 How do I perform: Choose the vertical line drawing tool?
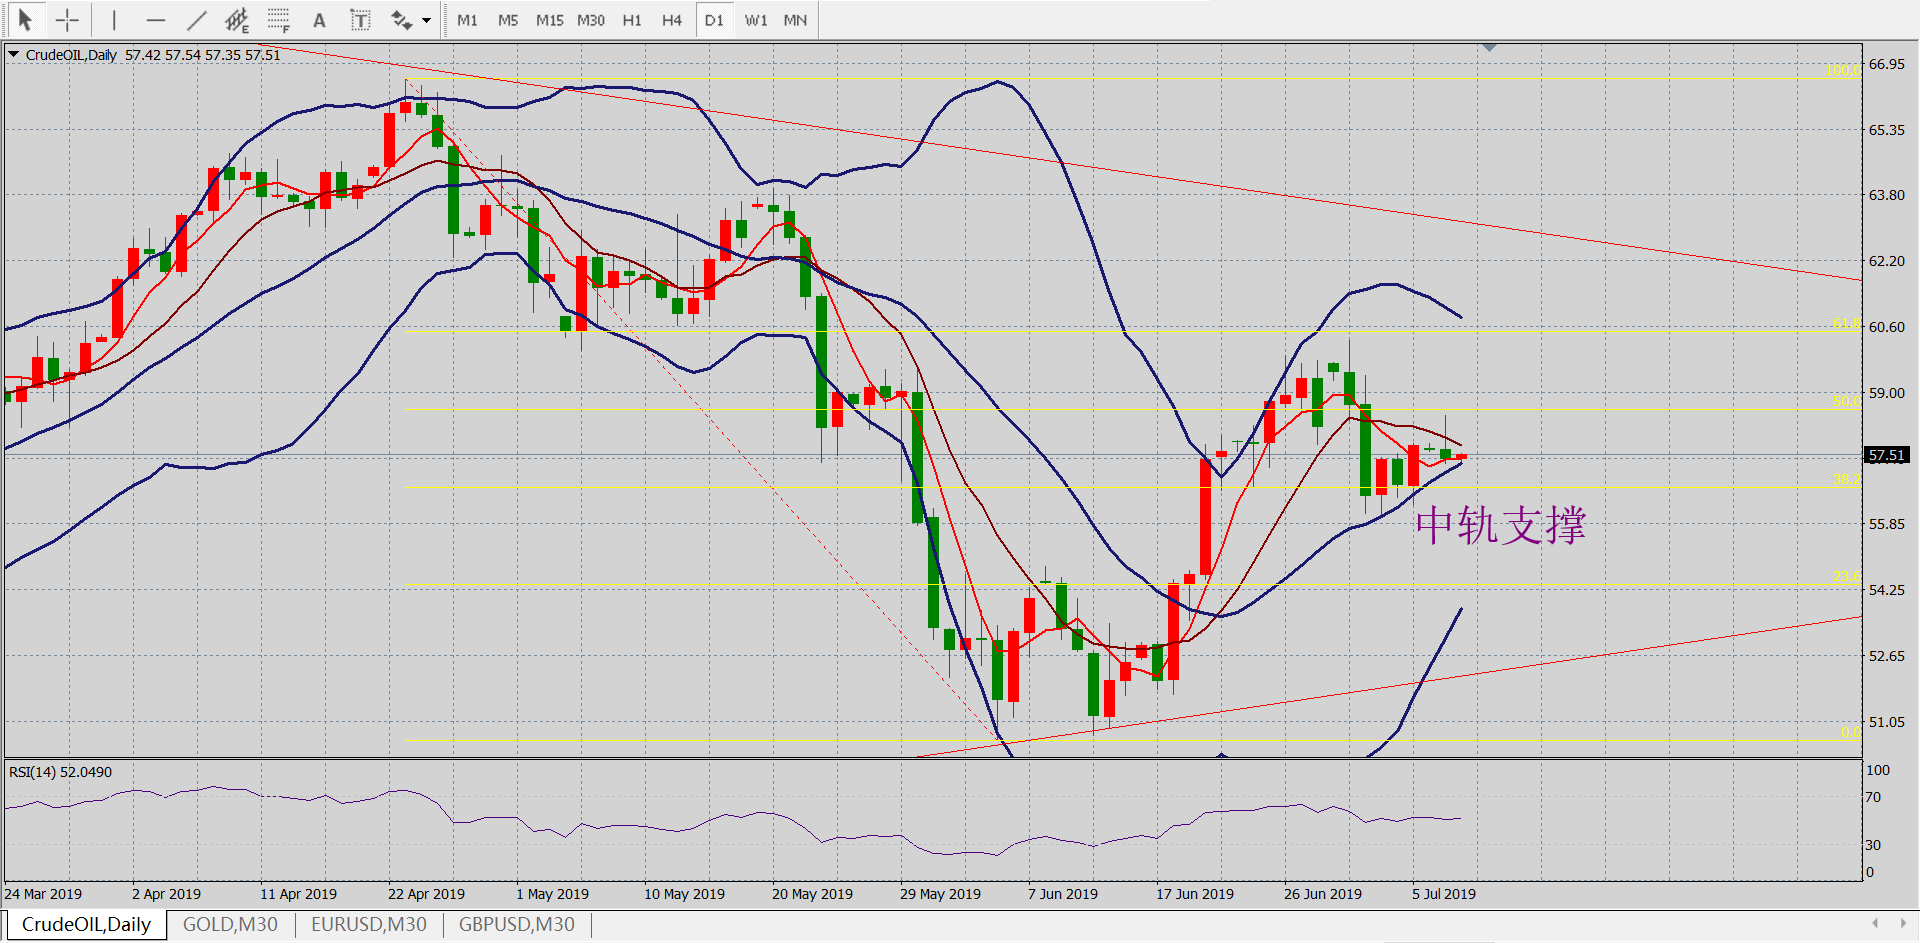[114, 20]
